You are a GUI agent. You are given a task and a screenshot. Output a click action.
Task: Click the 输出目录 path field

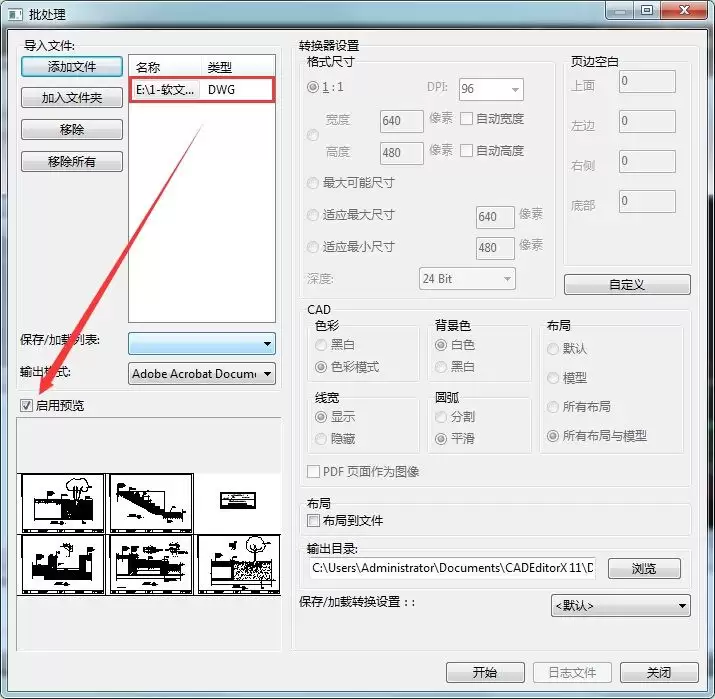coord(452,568)
